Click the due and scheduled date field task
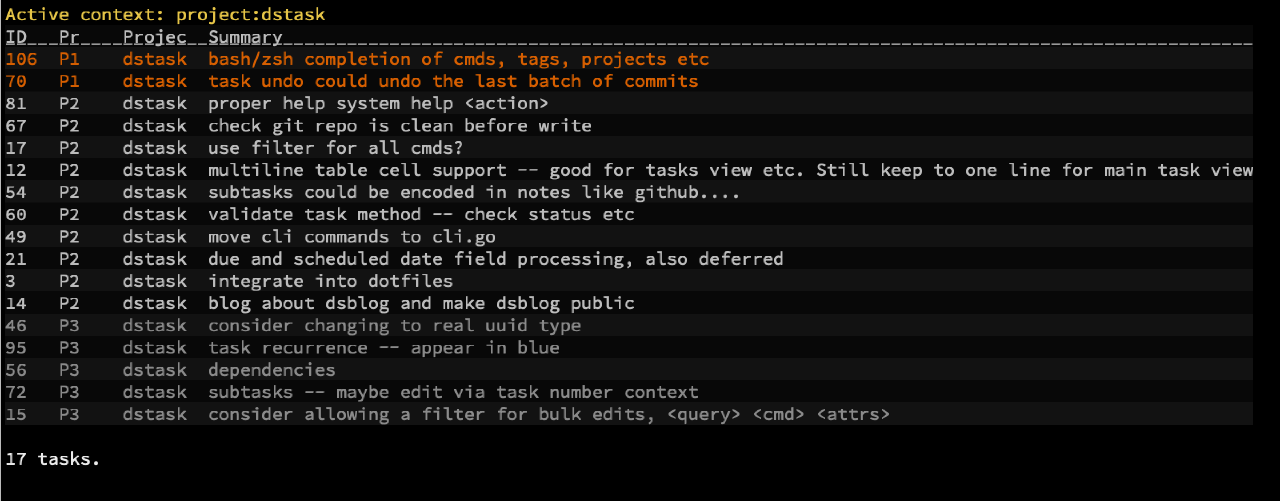Image resolution: width=1280 pixels, height=501 pixels. click(628, 259)
